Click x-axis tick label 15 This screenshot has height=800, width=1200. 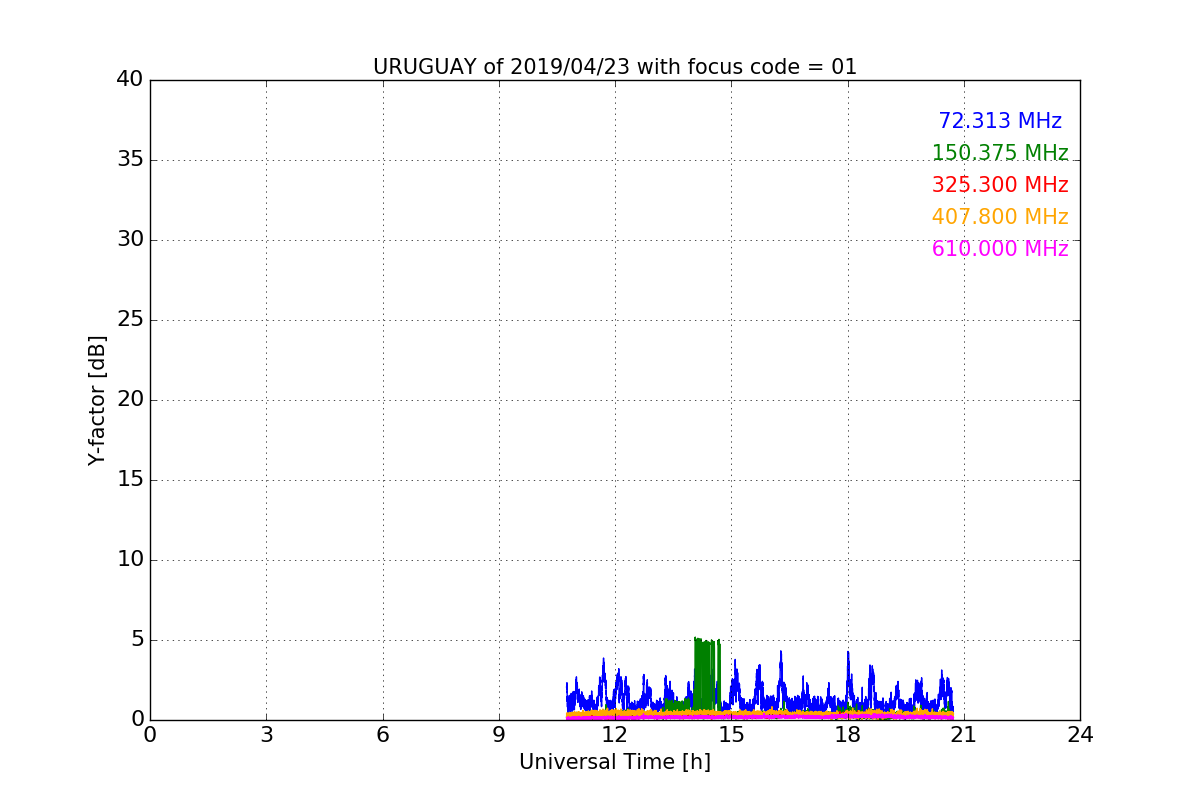coord(731,735)
